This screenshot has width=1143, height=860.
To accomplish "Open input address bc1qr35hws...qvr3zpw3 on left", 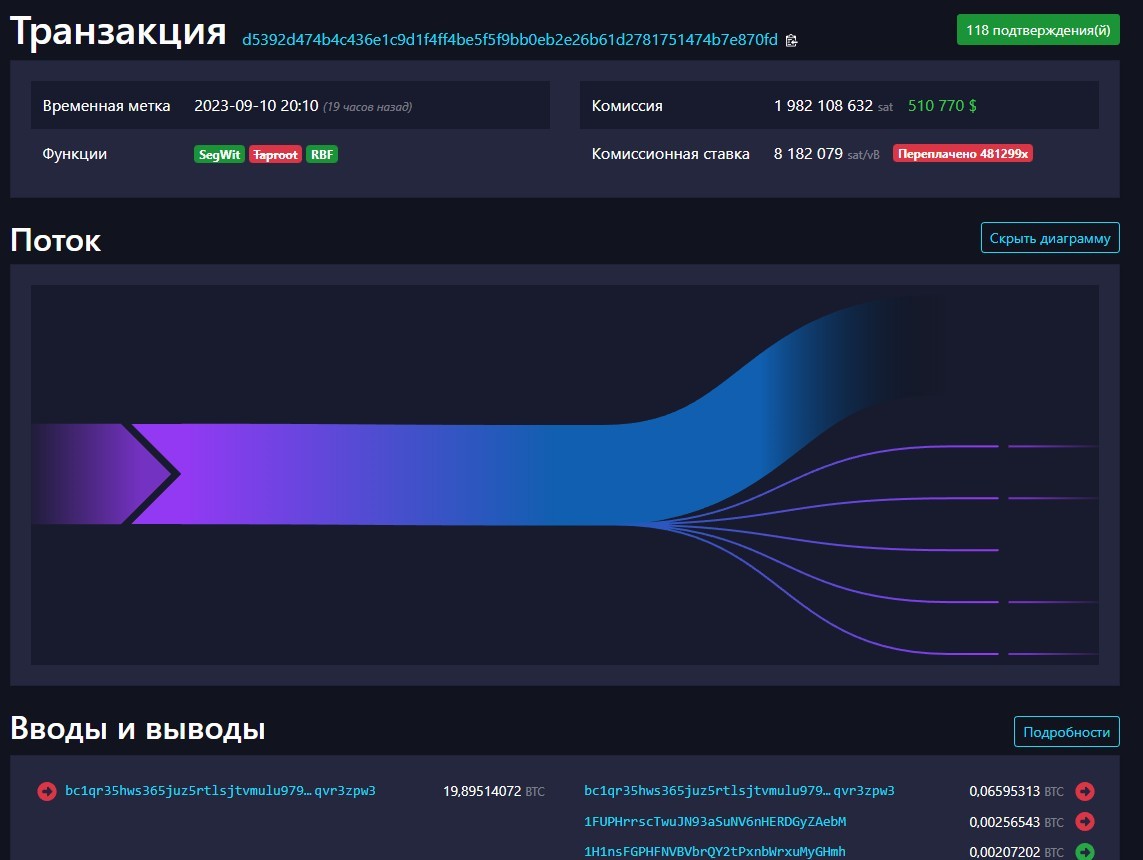I will [x=220, y=791].
